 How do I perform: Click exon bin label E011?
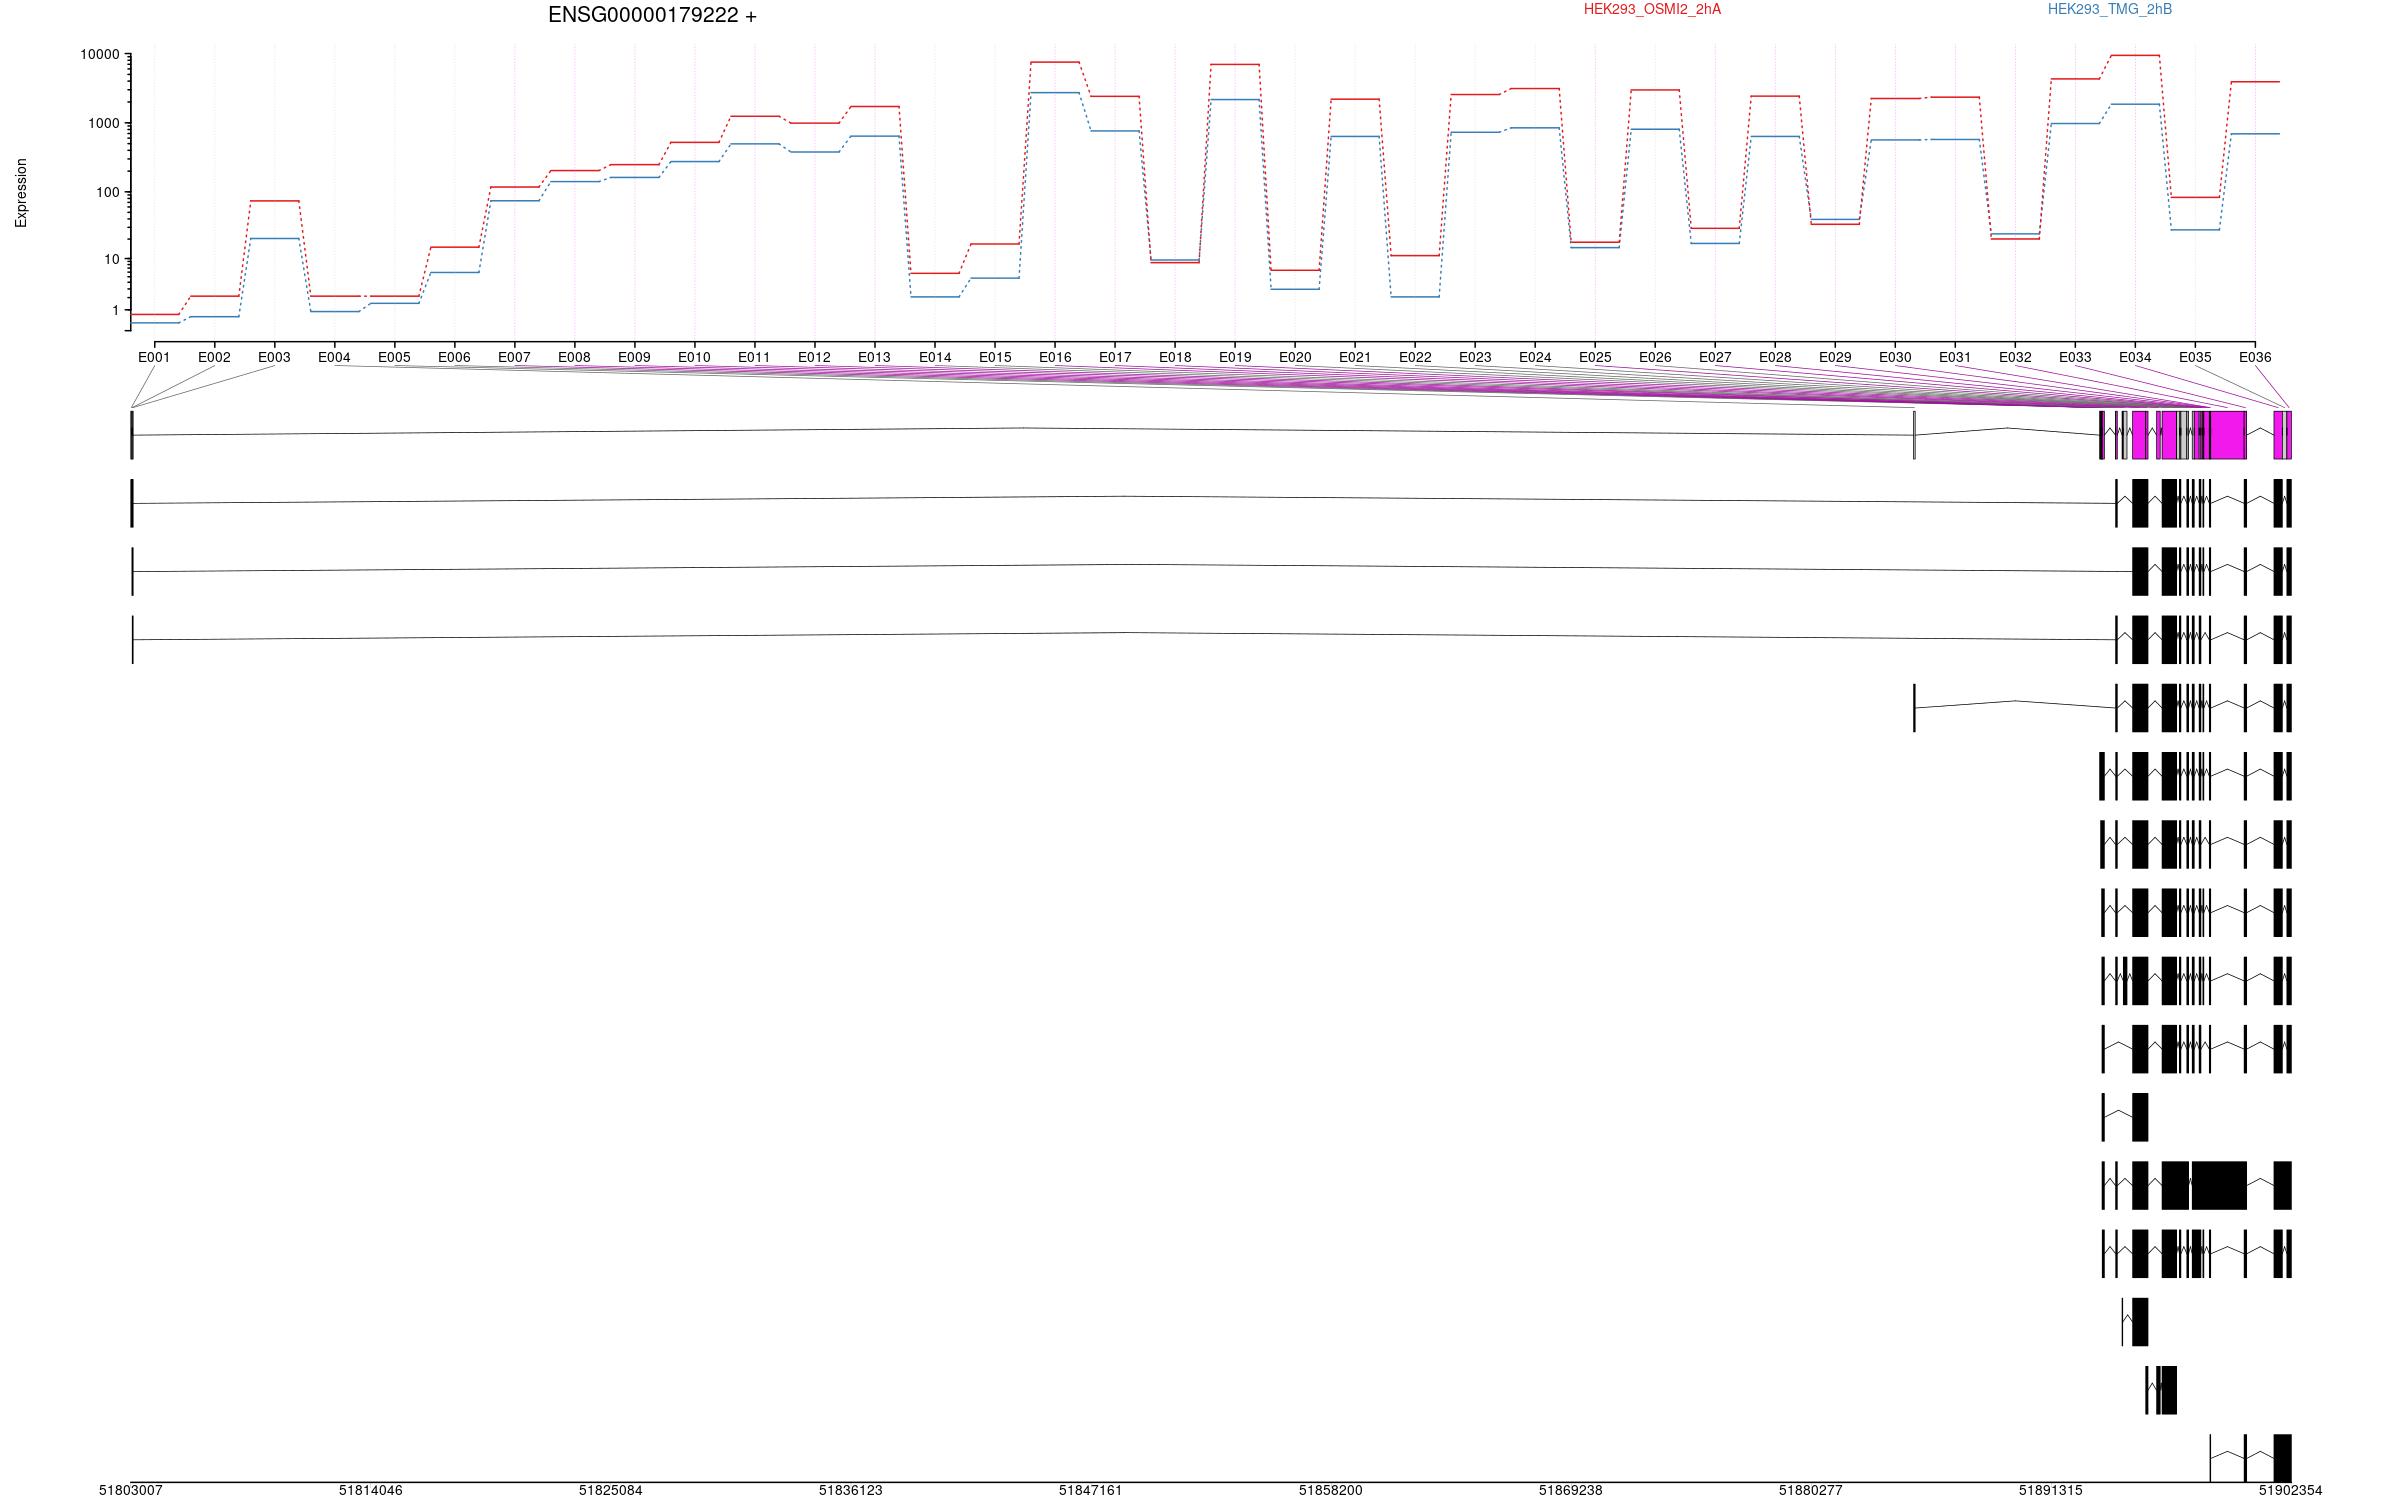click(754, 357)
